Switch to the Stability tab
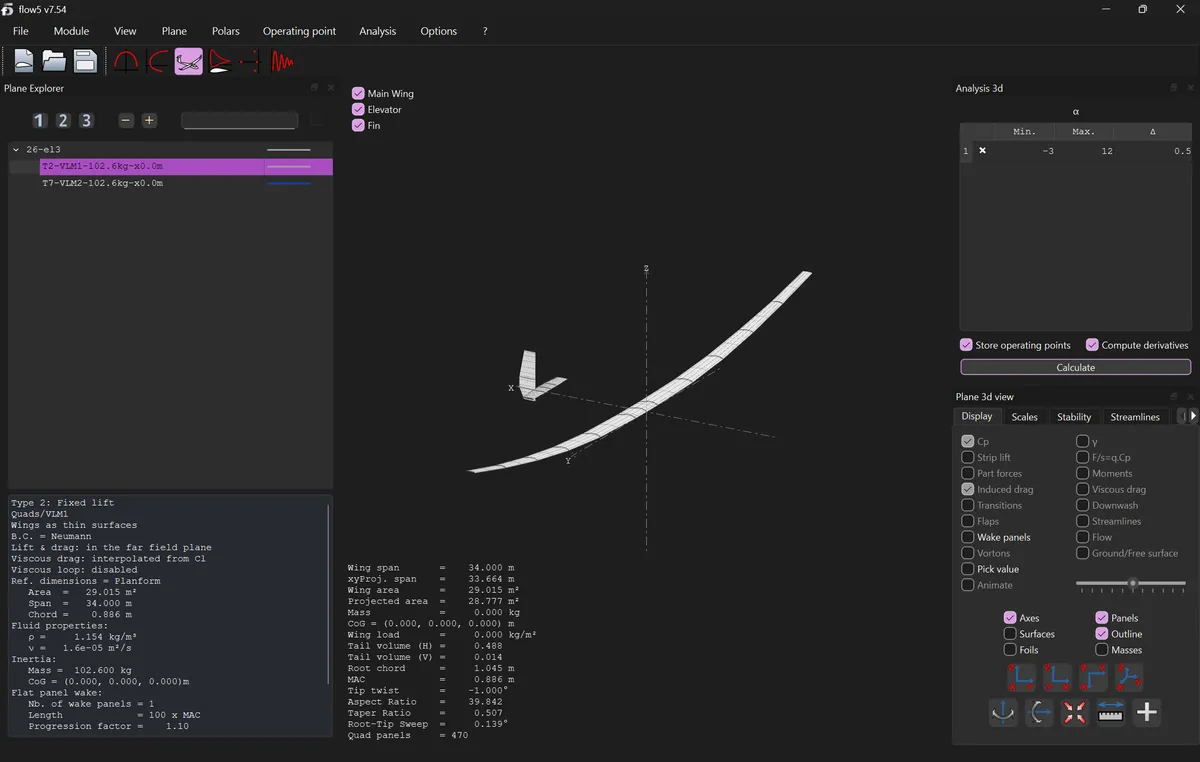1200x762 pixels. [1074, 417]
